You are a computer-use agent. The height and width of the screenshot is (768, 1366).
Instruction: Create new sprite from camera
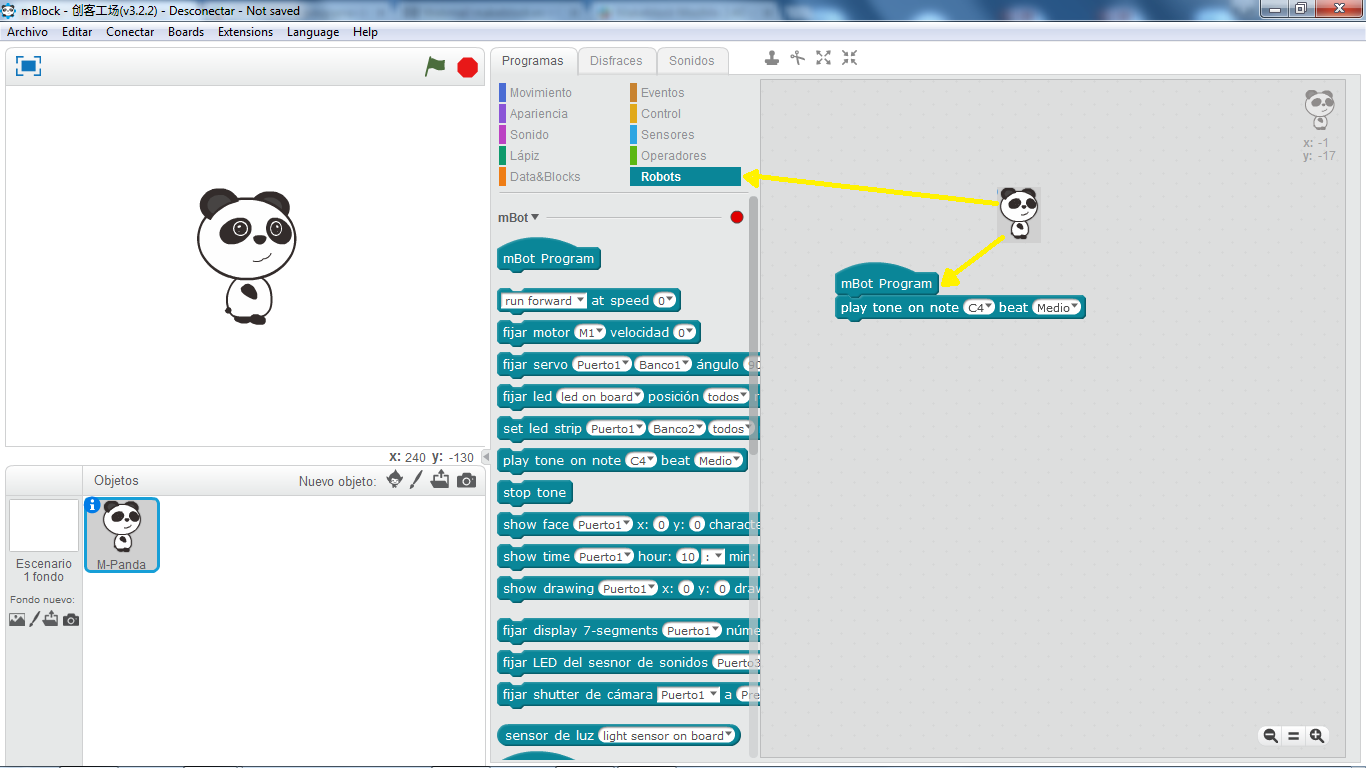tap(466, 481)
